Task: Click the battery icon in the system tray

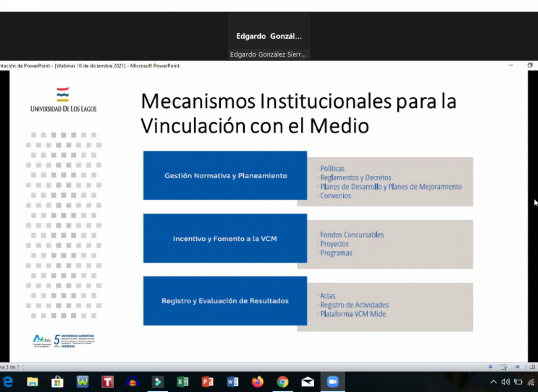Action: click(x=518, y=382)
